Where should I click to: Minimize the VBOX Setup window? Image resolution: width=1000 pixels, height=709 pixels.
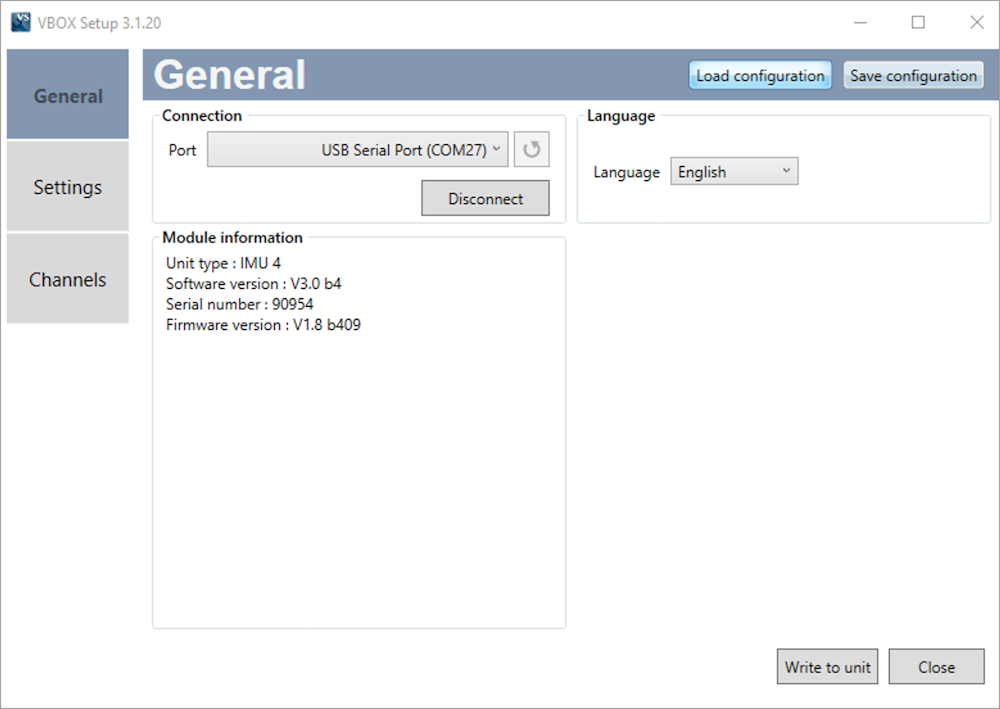coord(860,22)
